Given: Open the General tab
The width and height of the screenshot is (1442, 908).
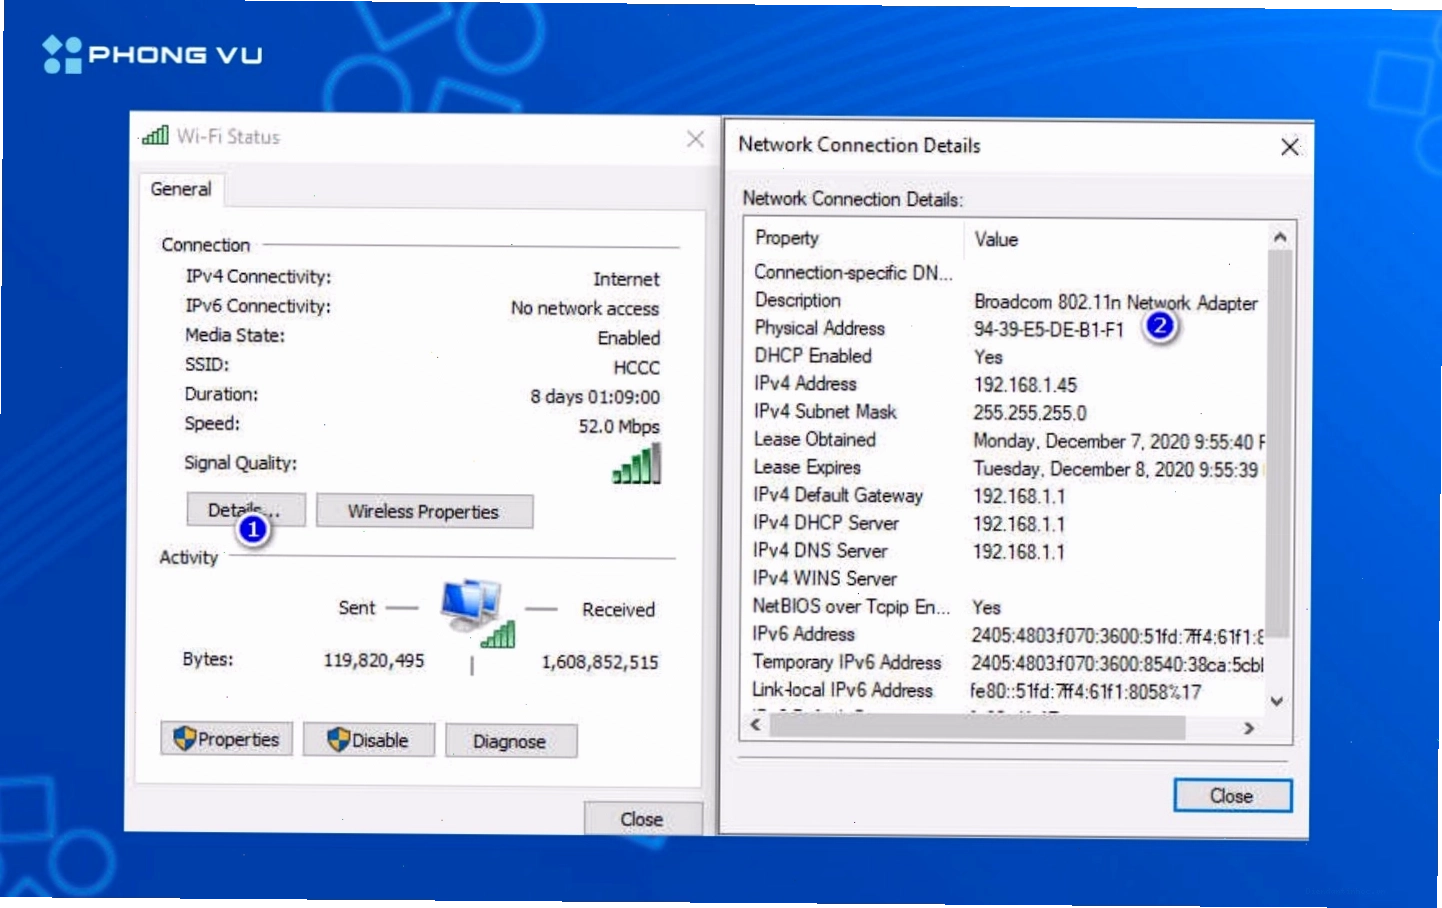Looking at the screenshot, I should 181,189.
